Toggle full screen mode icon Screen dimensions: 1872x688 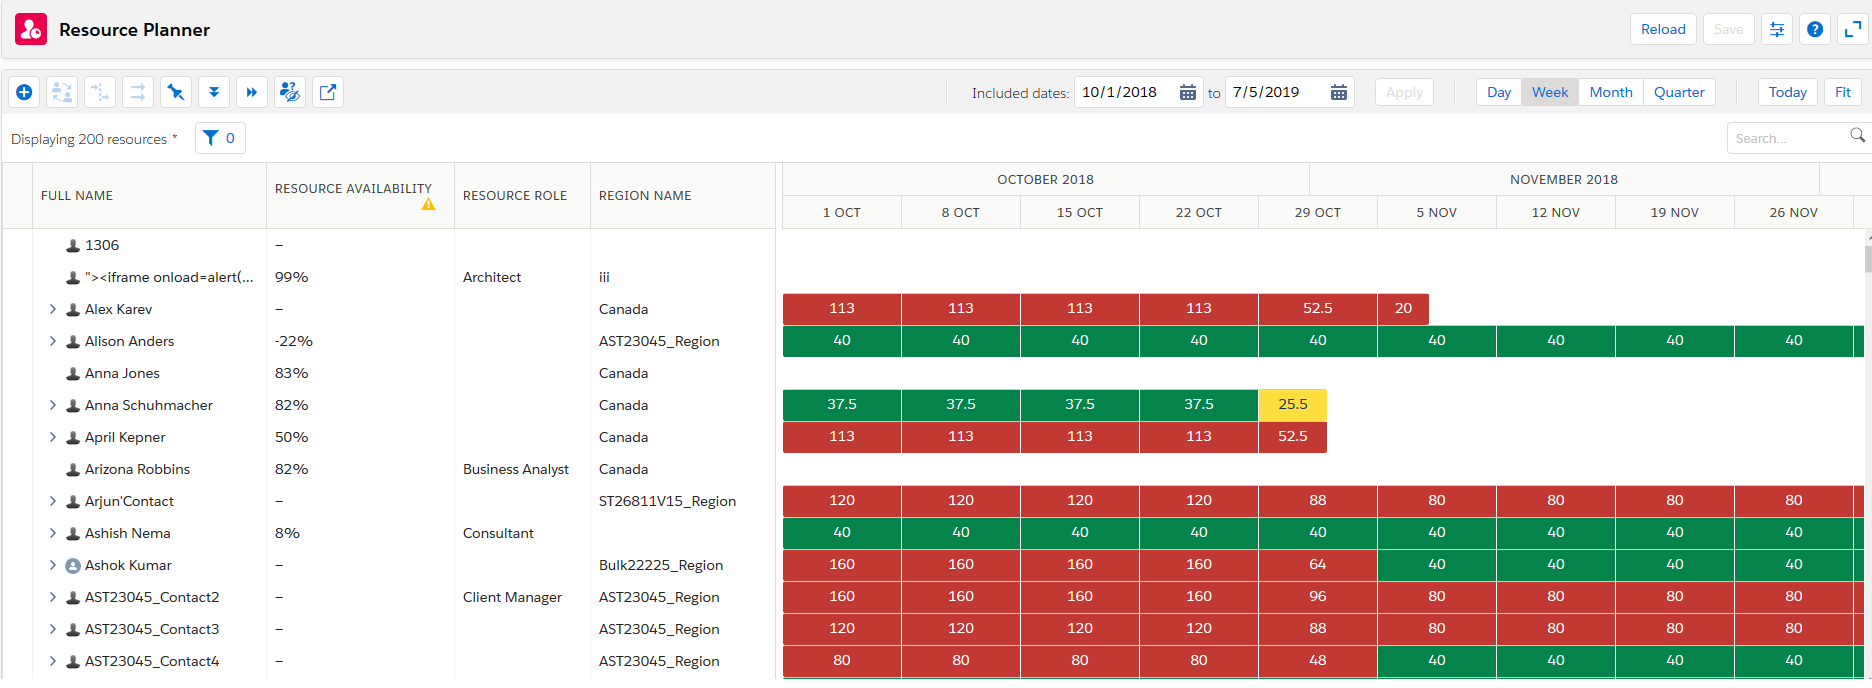(1853, 29)
